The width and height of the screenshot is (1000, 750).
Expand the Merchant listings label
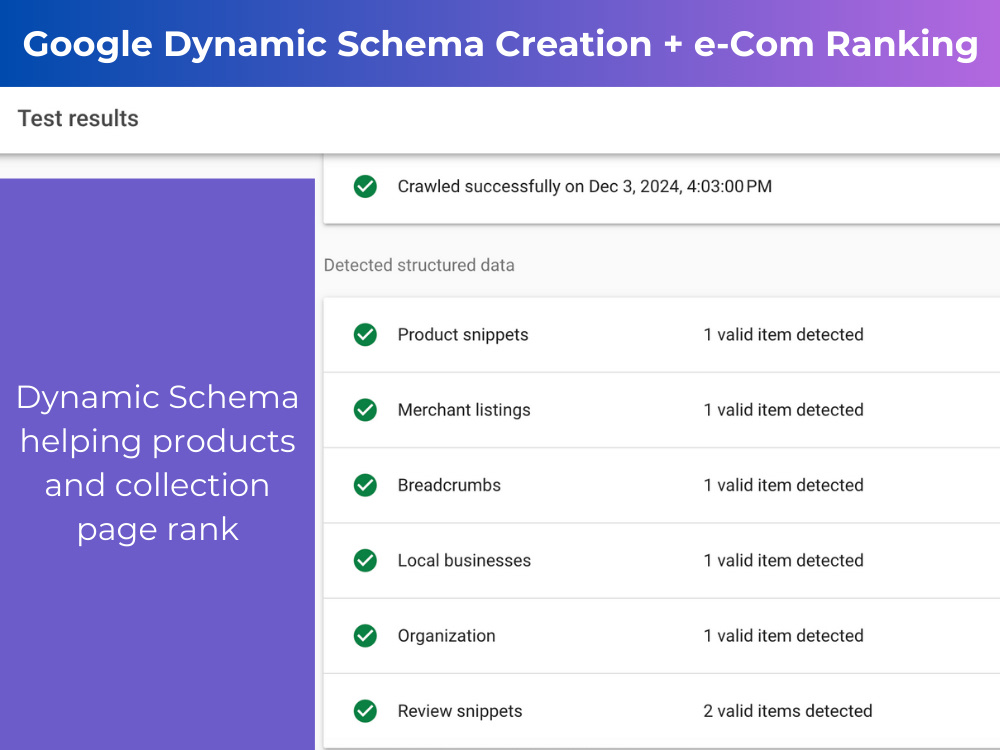(464, 409)
